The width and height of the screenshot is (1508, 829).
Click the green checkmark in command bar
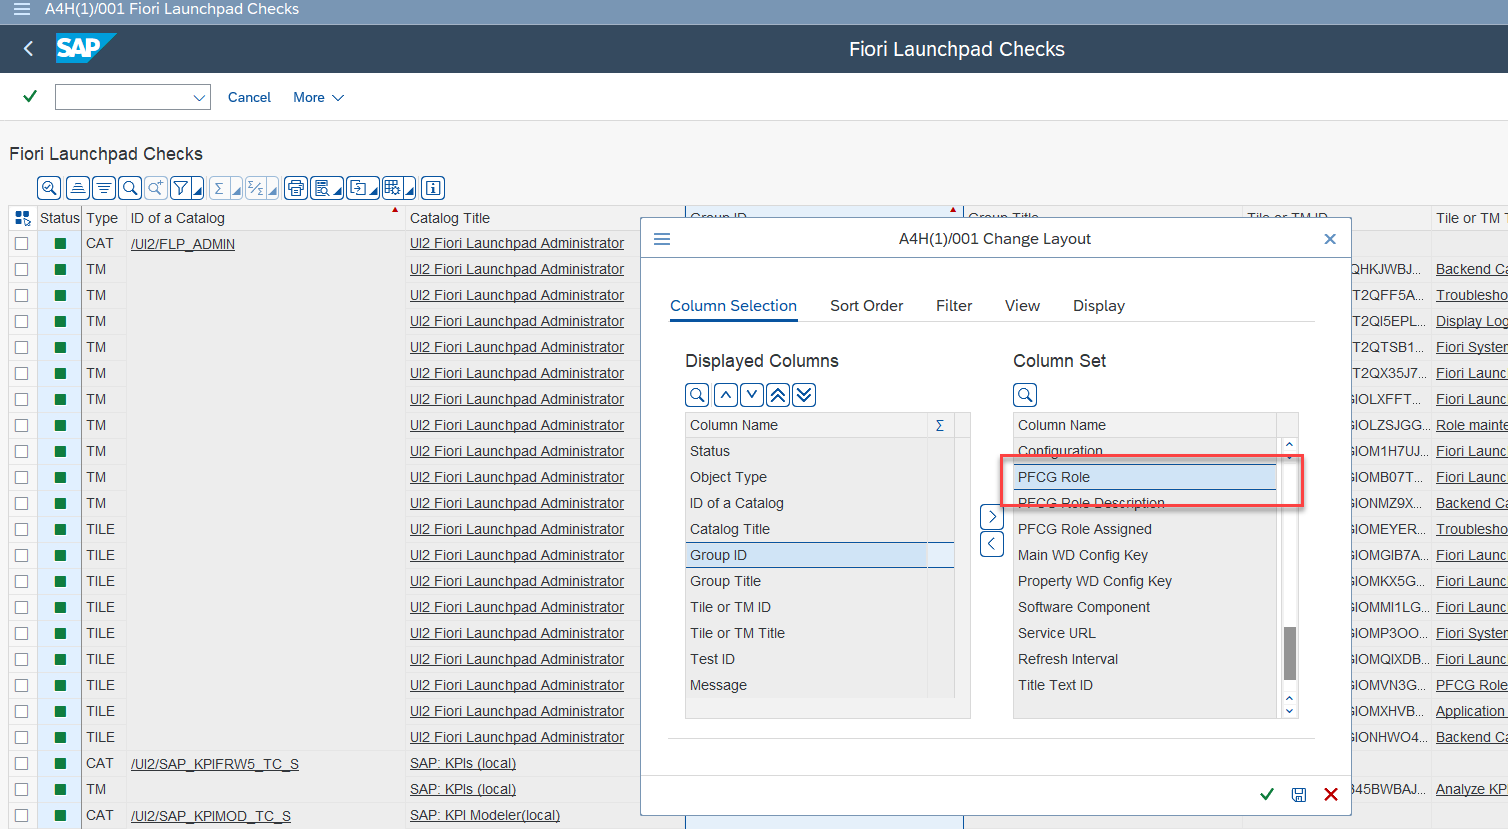click(x=30, y=96)
